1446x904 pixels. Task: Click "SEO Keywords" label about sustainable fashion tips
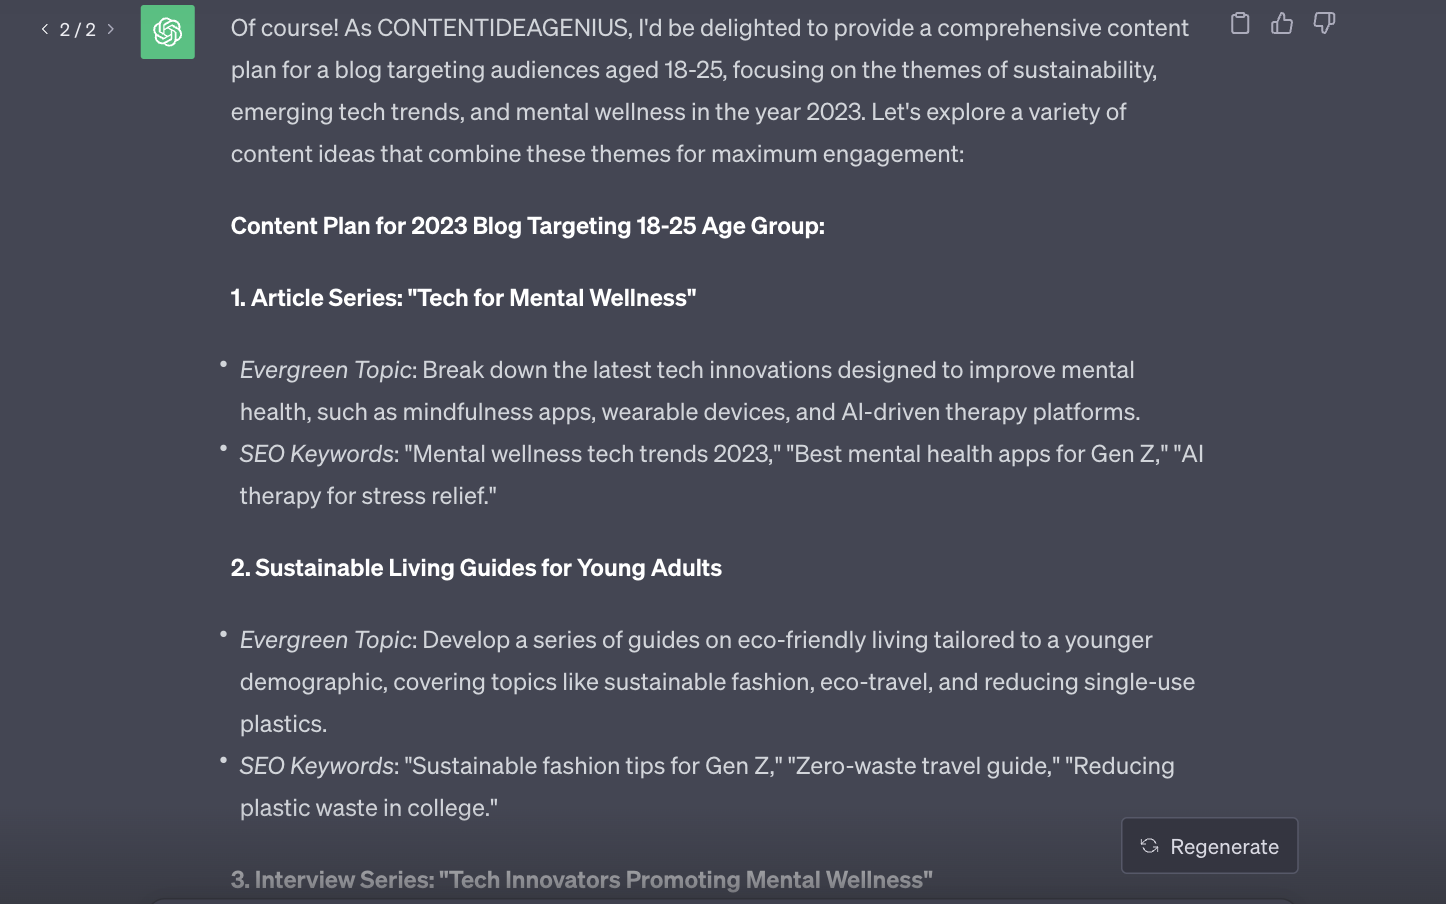point(316,766)
